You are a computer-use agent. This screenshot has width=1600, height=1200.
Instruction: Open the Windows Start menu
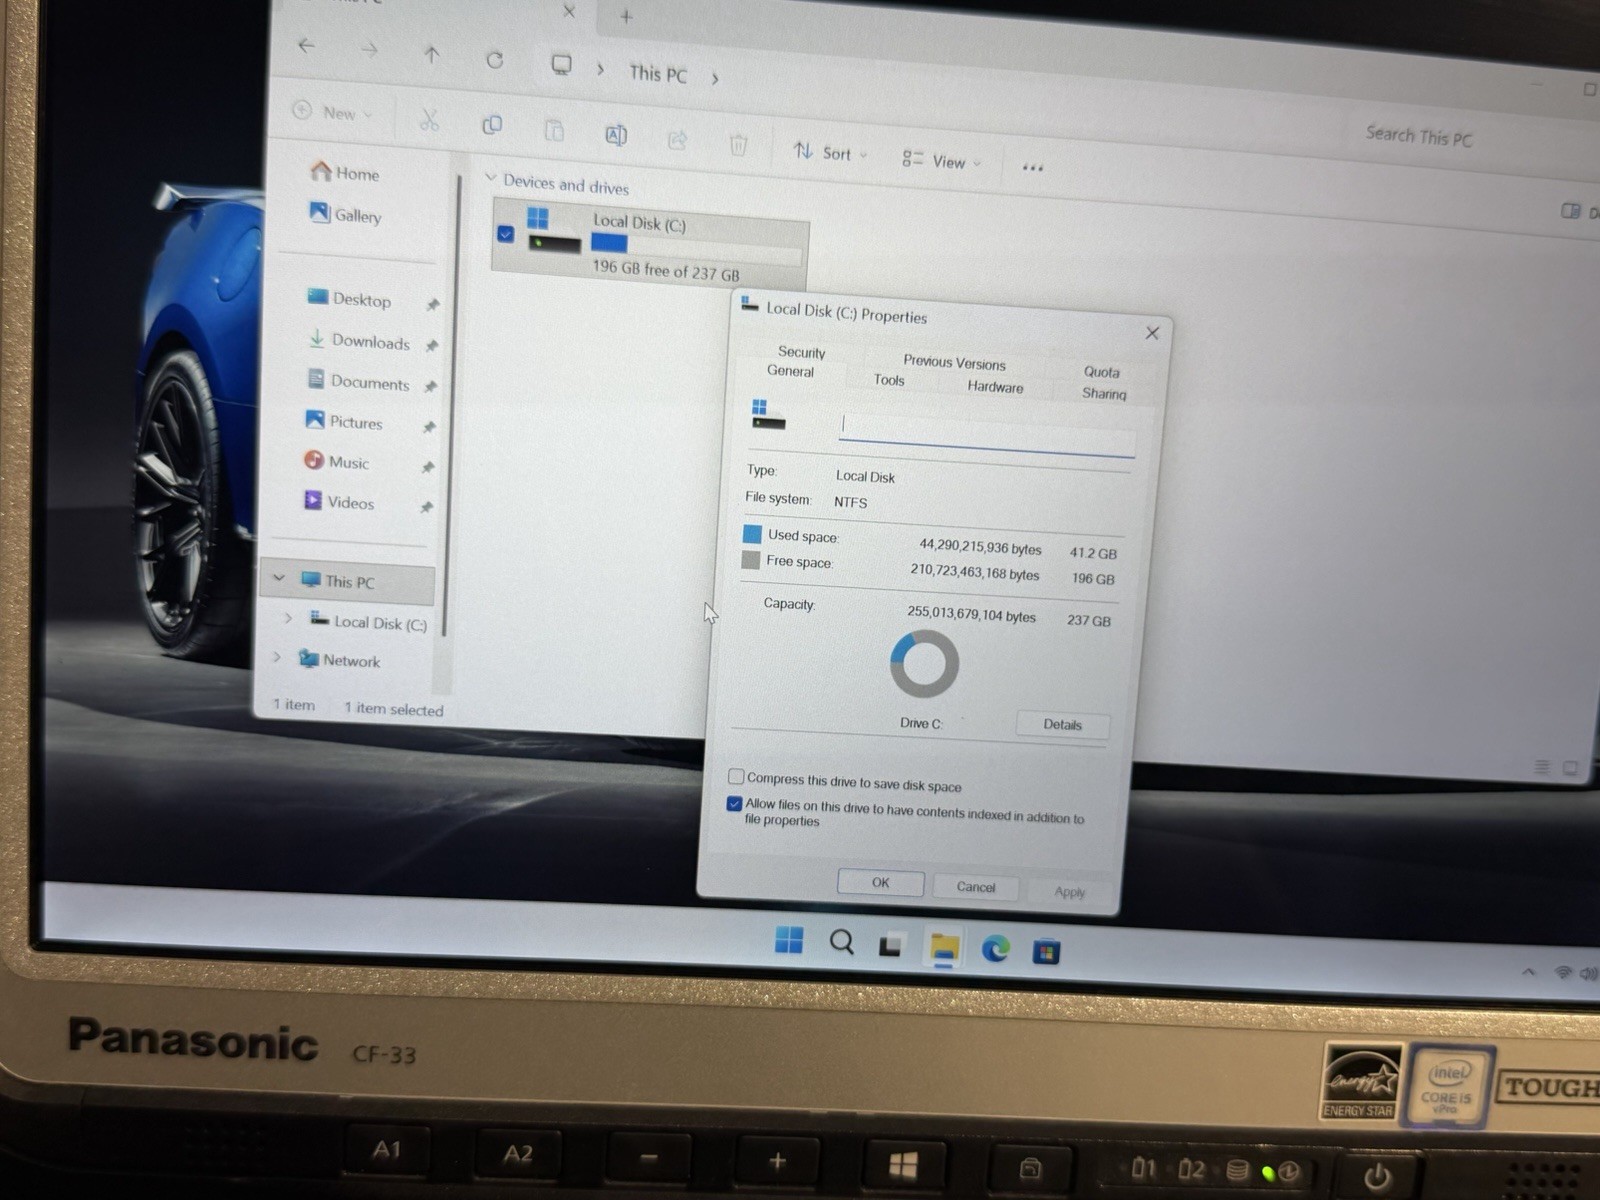click(x=789, y=940)
